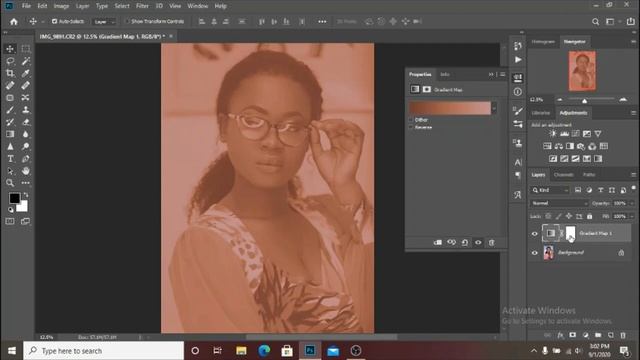Select the Zoom tool

pos(10,183)
